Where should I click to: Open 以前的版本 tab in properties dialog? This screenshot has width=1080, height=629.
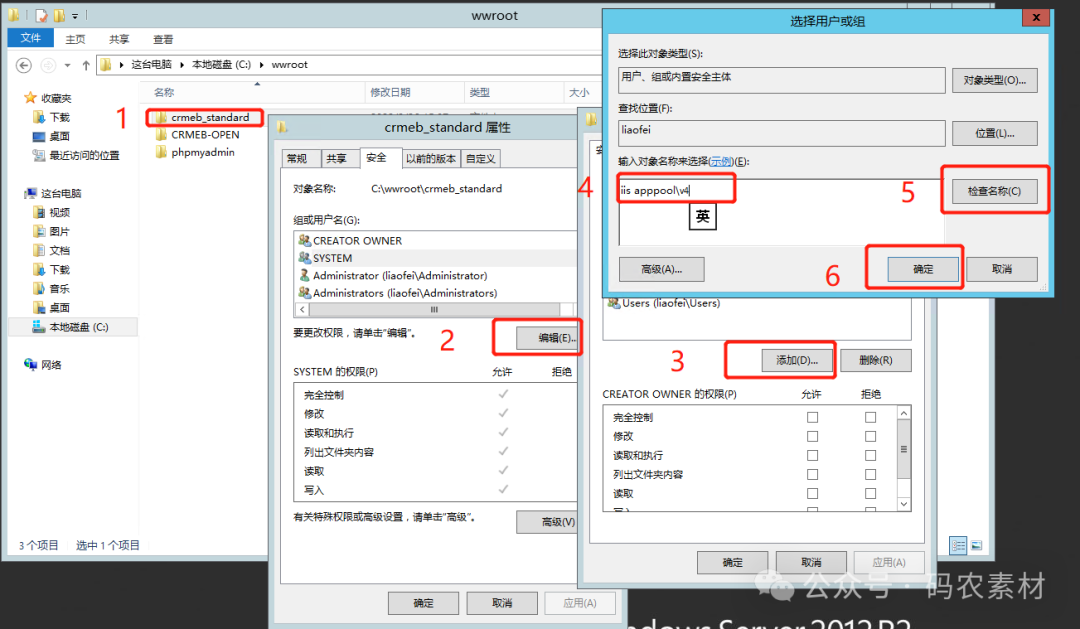430,158
